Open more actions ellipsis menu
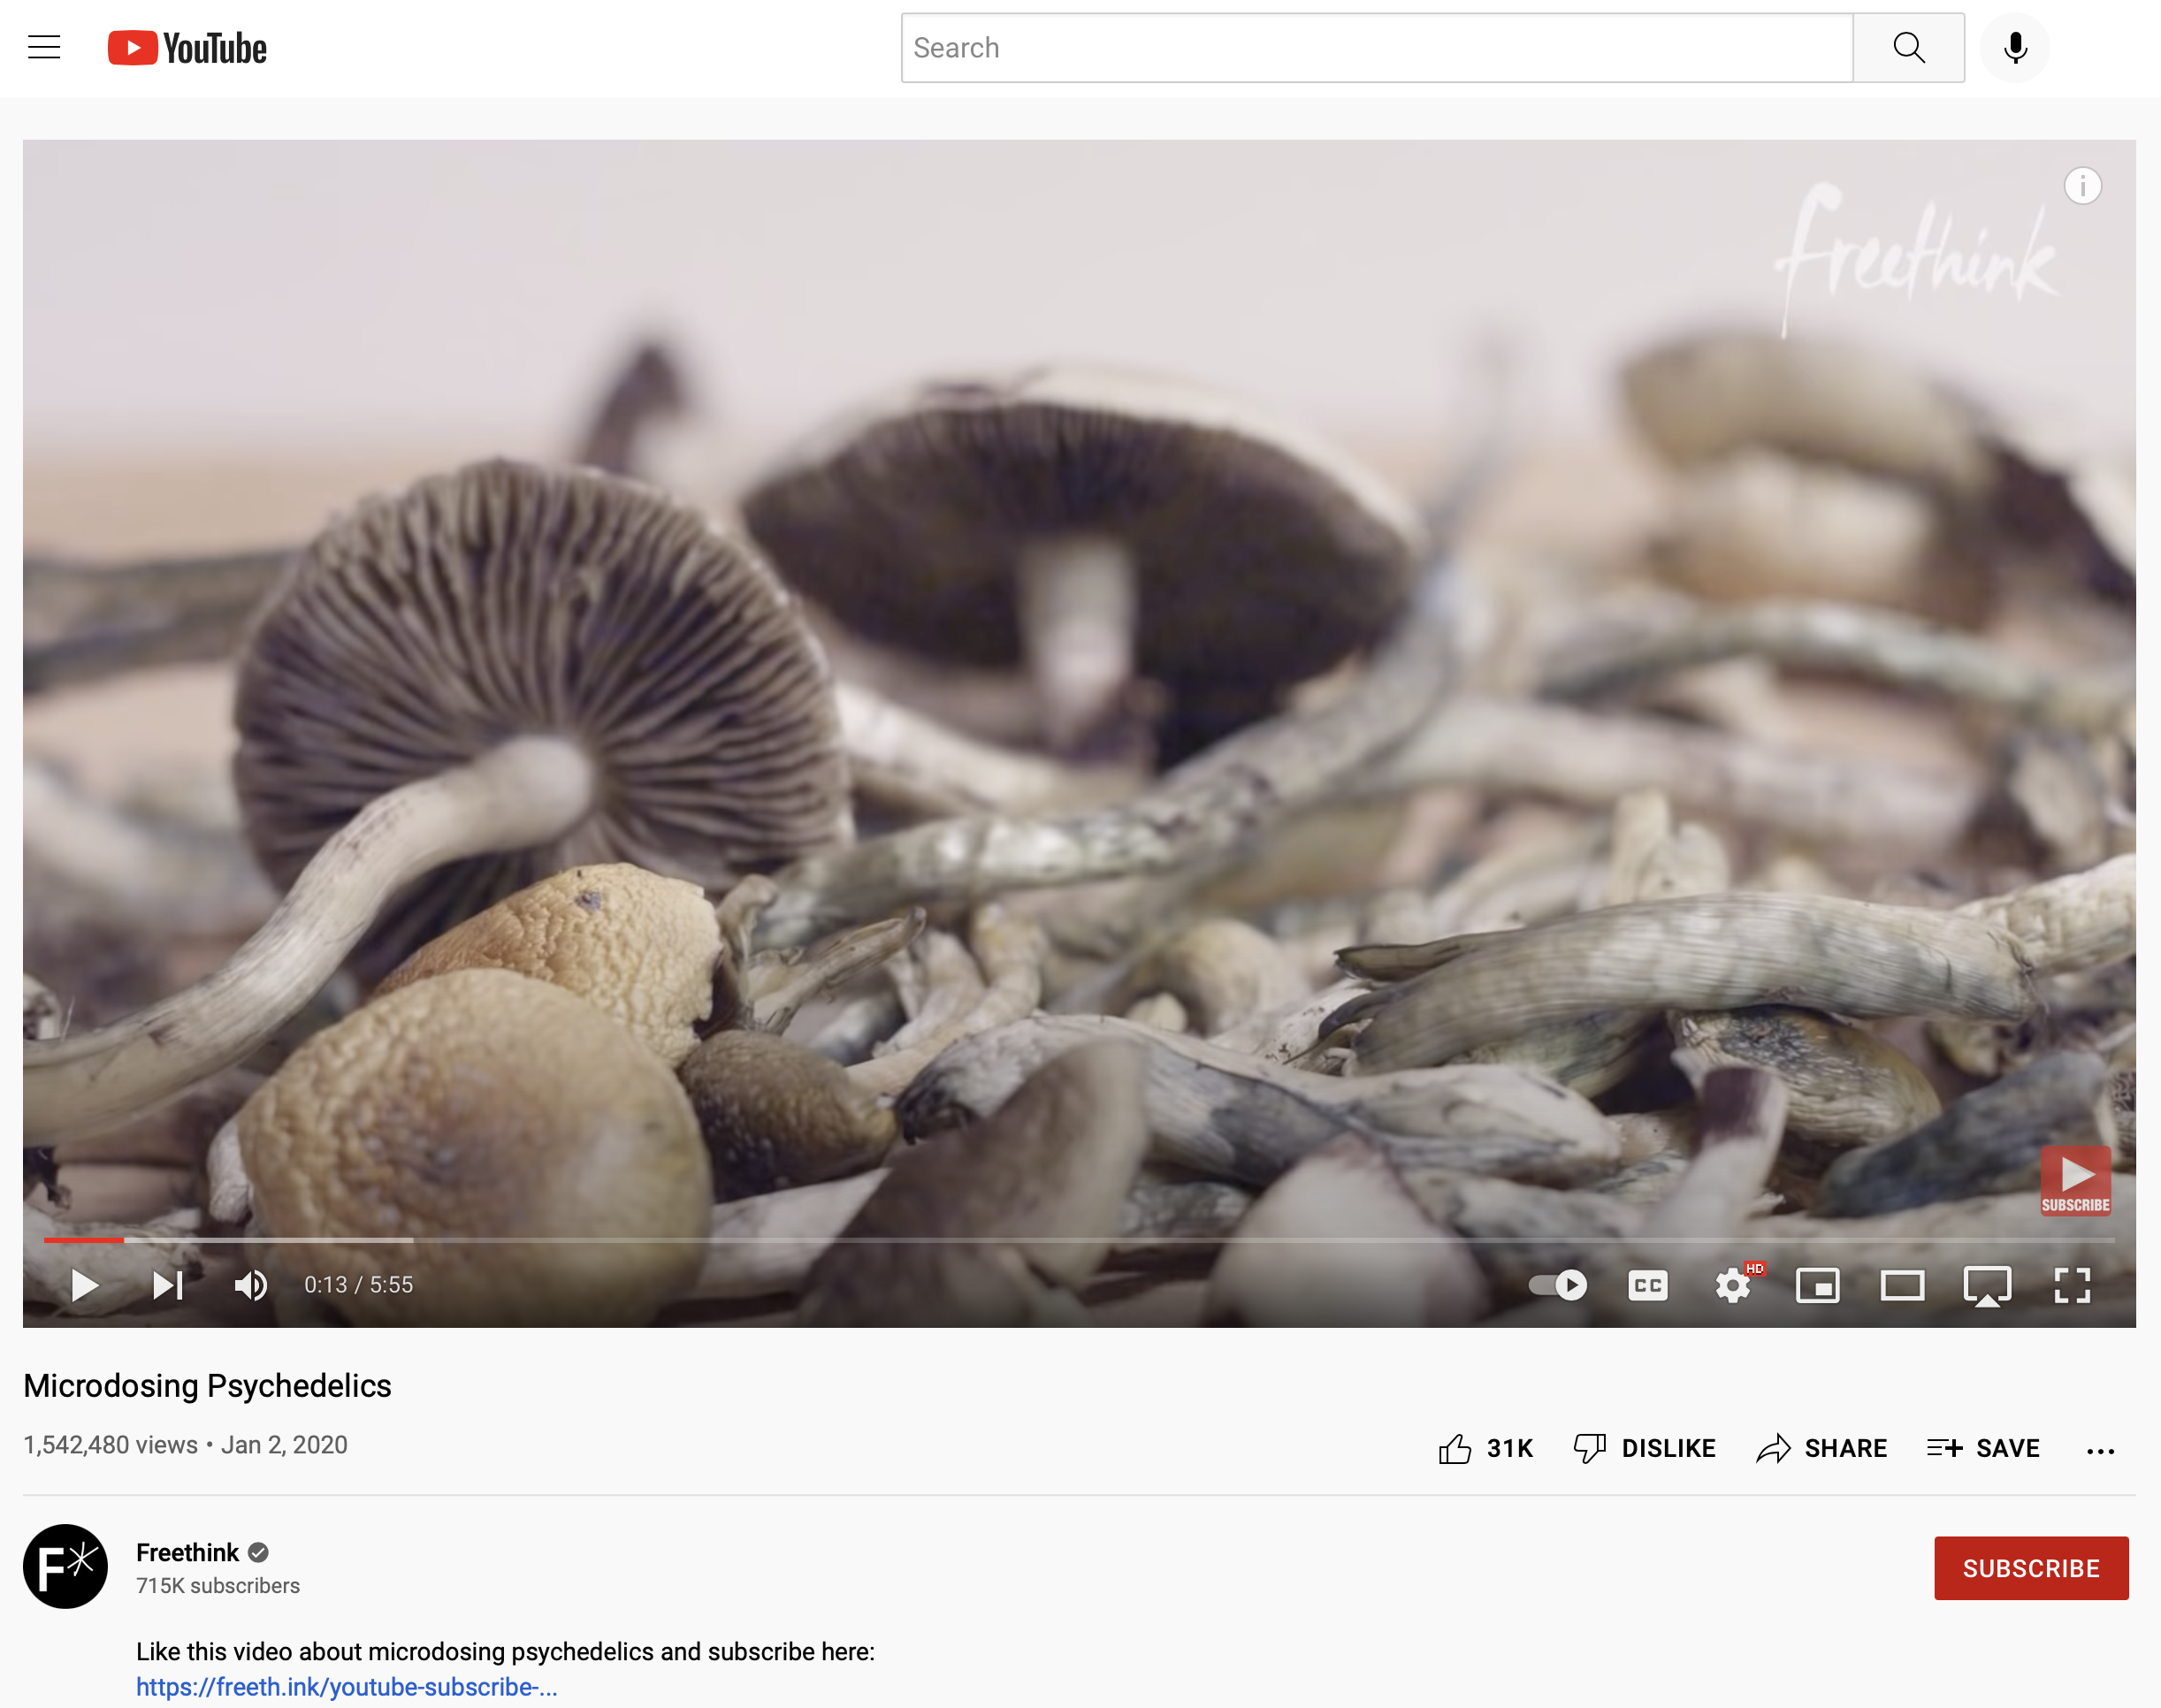The width and height of the screenshot is (2161, 1708). click(2101, 1450)
